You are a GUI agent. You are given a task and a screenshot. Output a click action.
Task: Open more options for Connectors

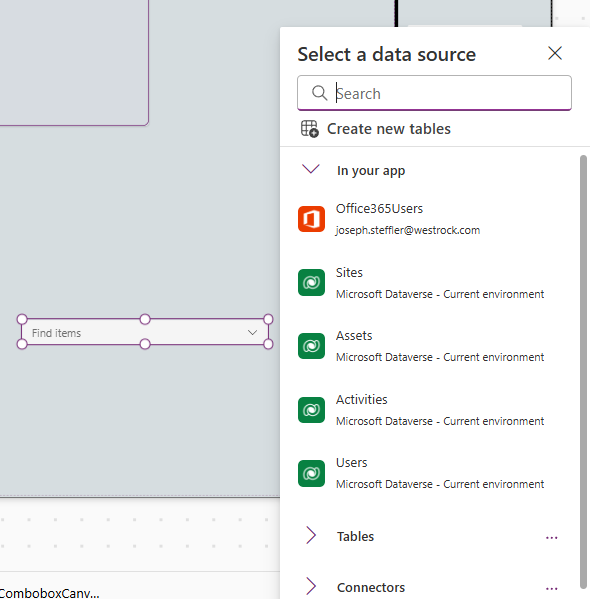coord(551,589)
